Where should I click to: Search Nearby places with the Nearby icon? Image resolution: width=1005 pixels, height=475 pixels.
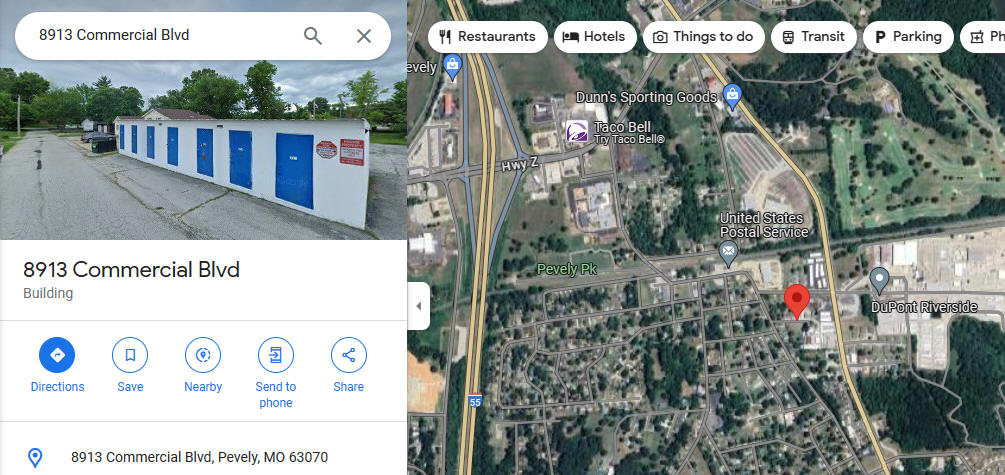coord(203,355)
